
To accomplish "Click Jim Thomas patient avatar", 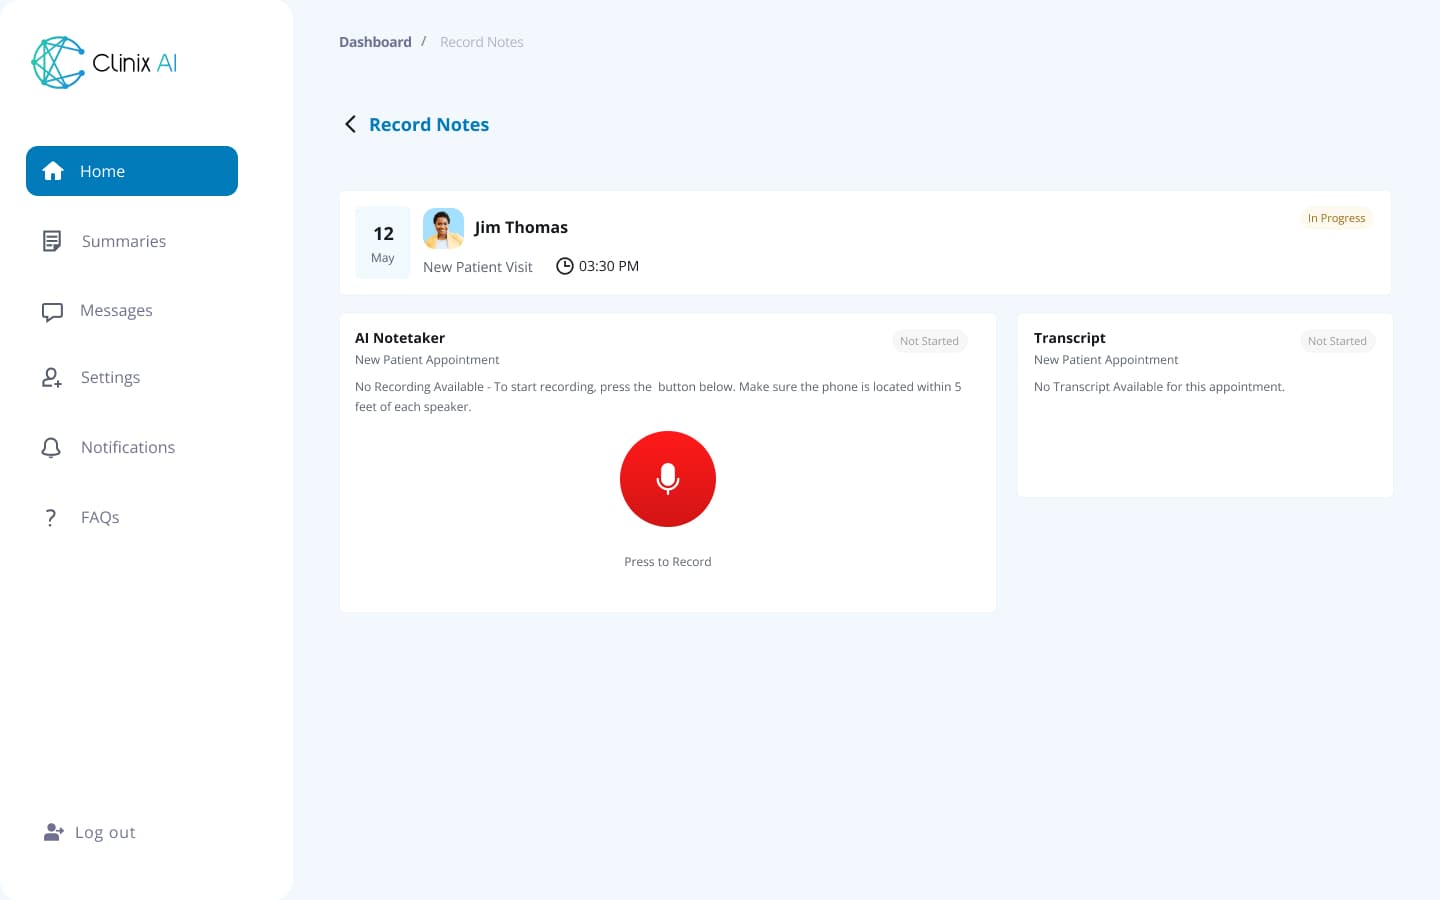I will pos(443,228).
